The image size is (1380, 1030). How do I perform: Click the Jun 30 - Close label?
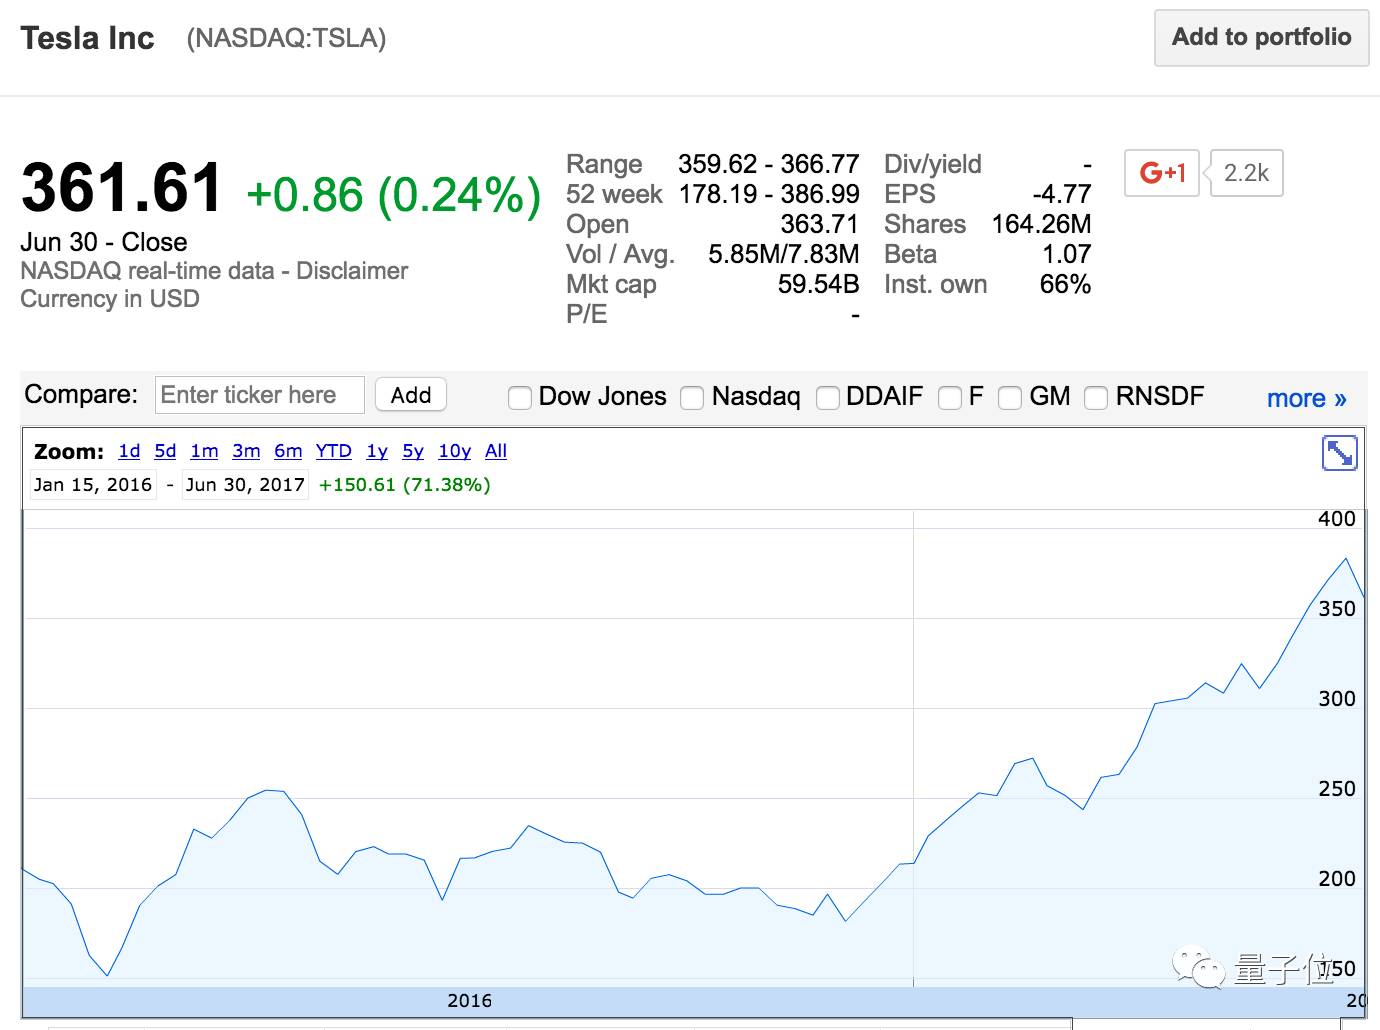pos(104,242)
